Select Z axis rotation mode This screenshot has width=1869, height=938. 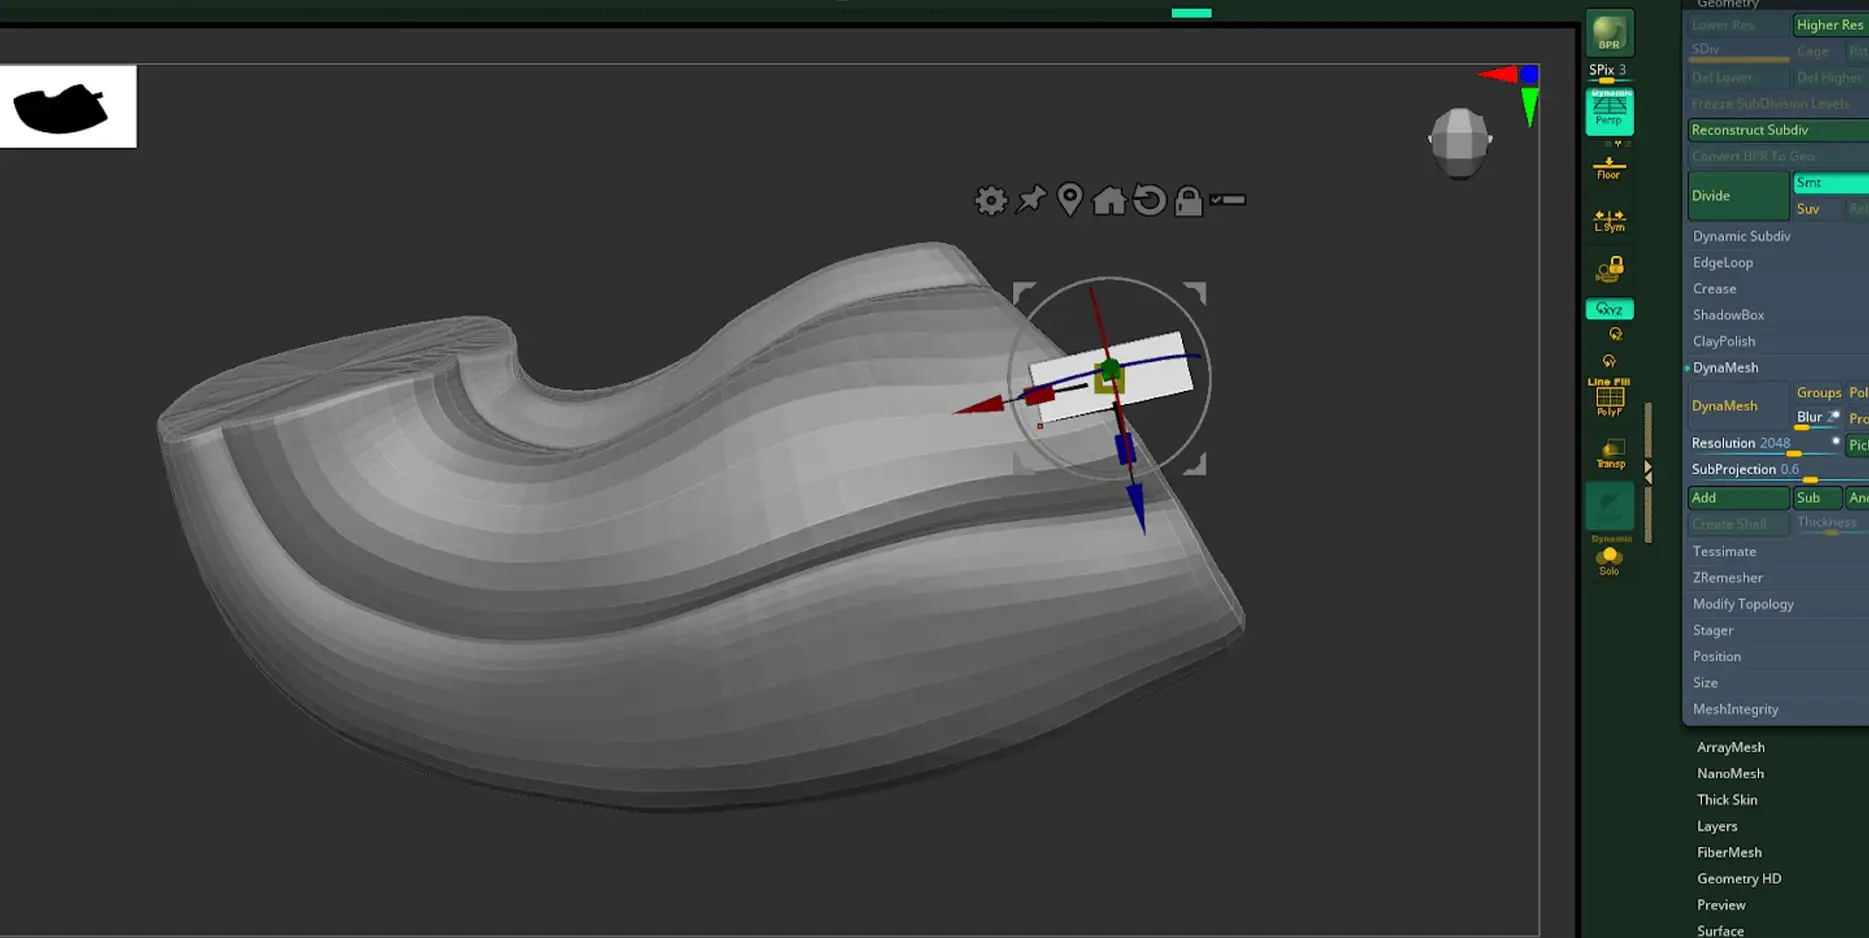point(1615,334)
